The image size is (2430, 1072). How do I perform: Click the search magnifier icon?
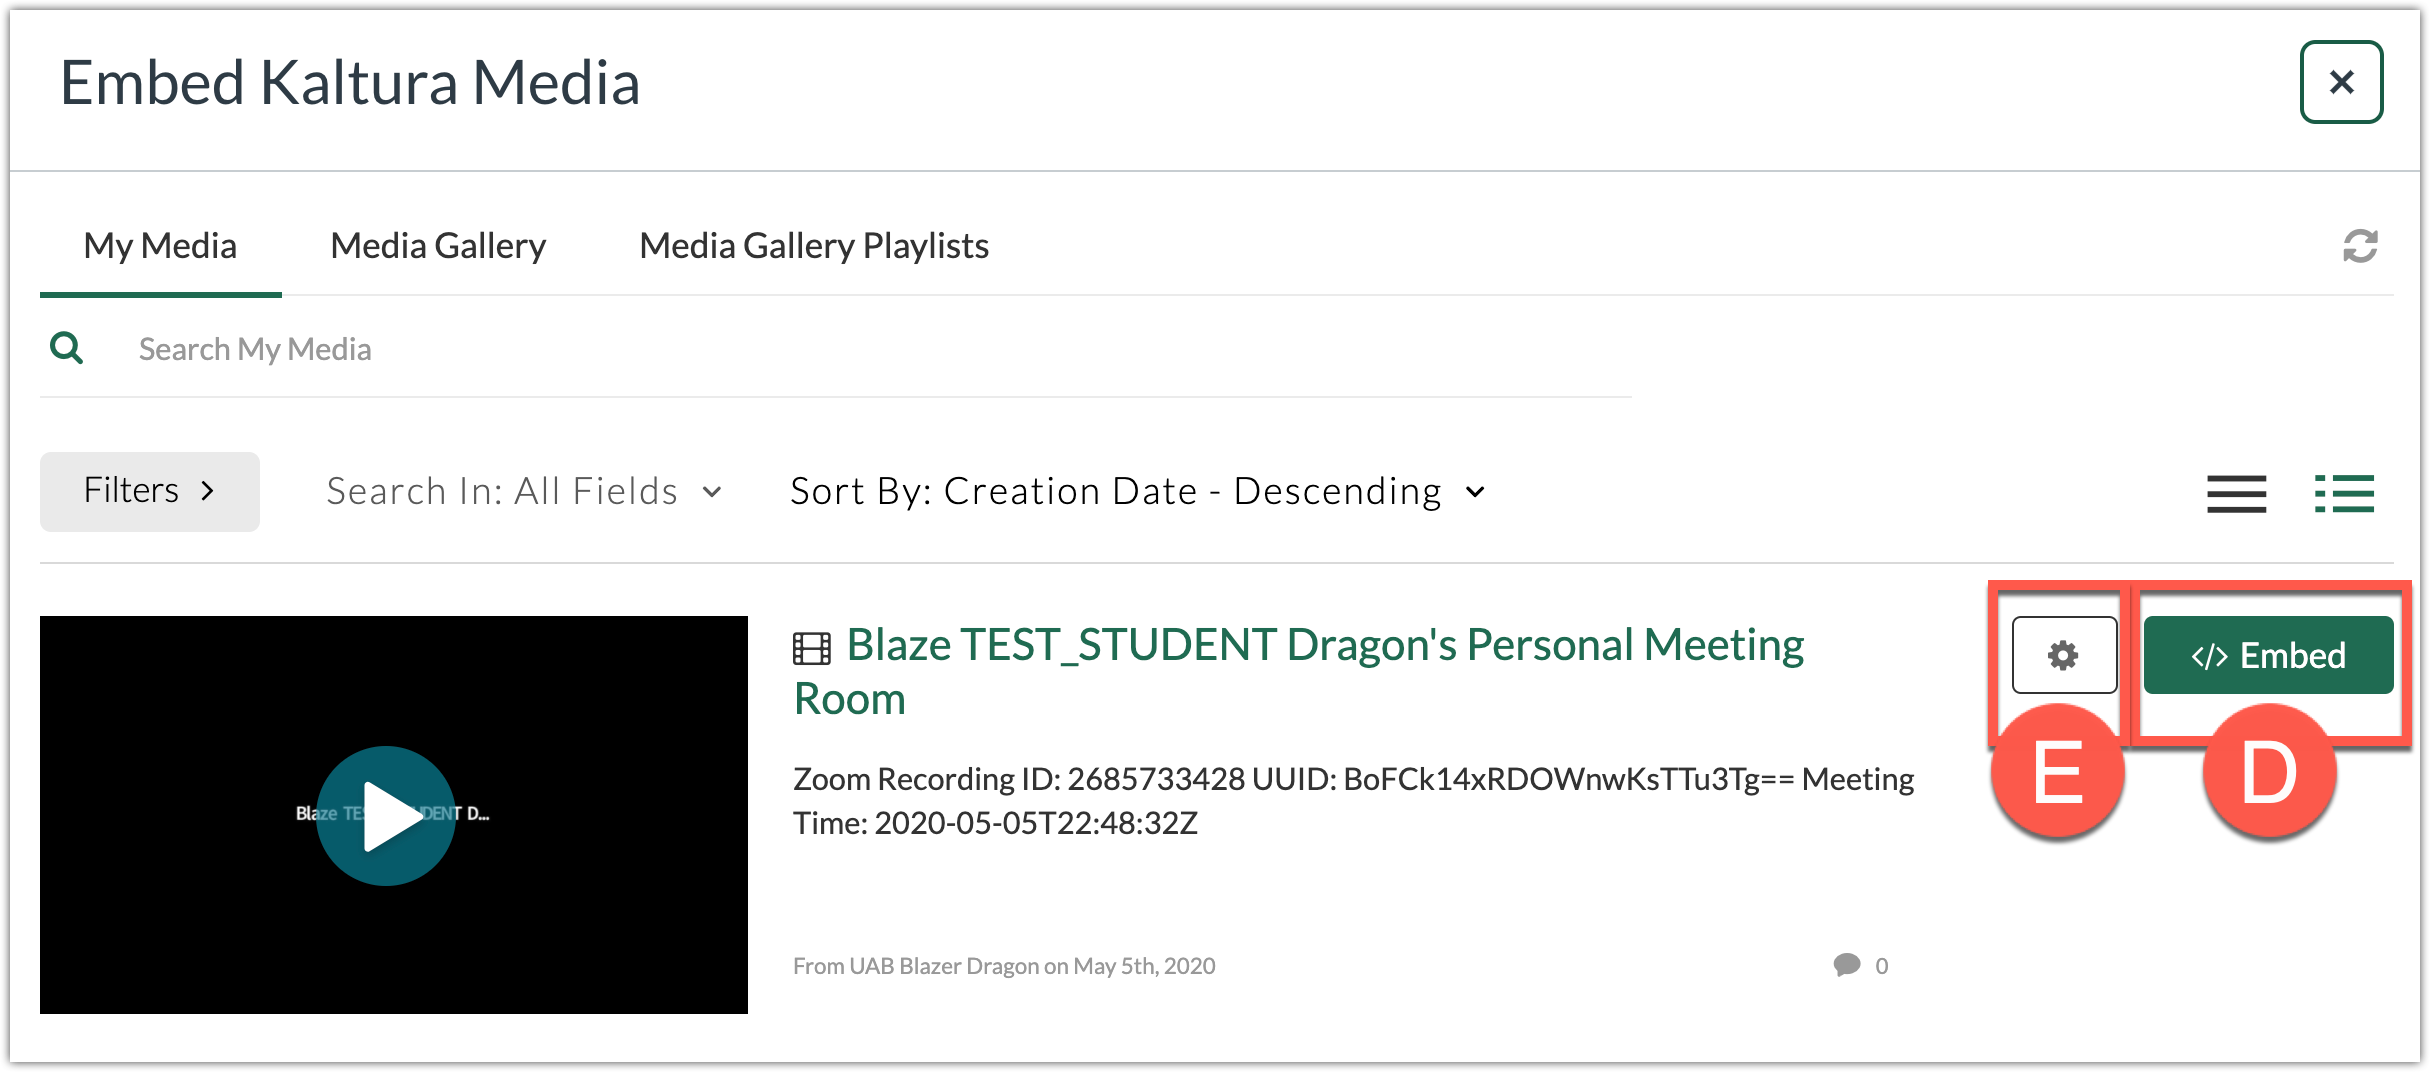pos(67,348)
